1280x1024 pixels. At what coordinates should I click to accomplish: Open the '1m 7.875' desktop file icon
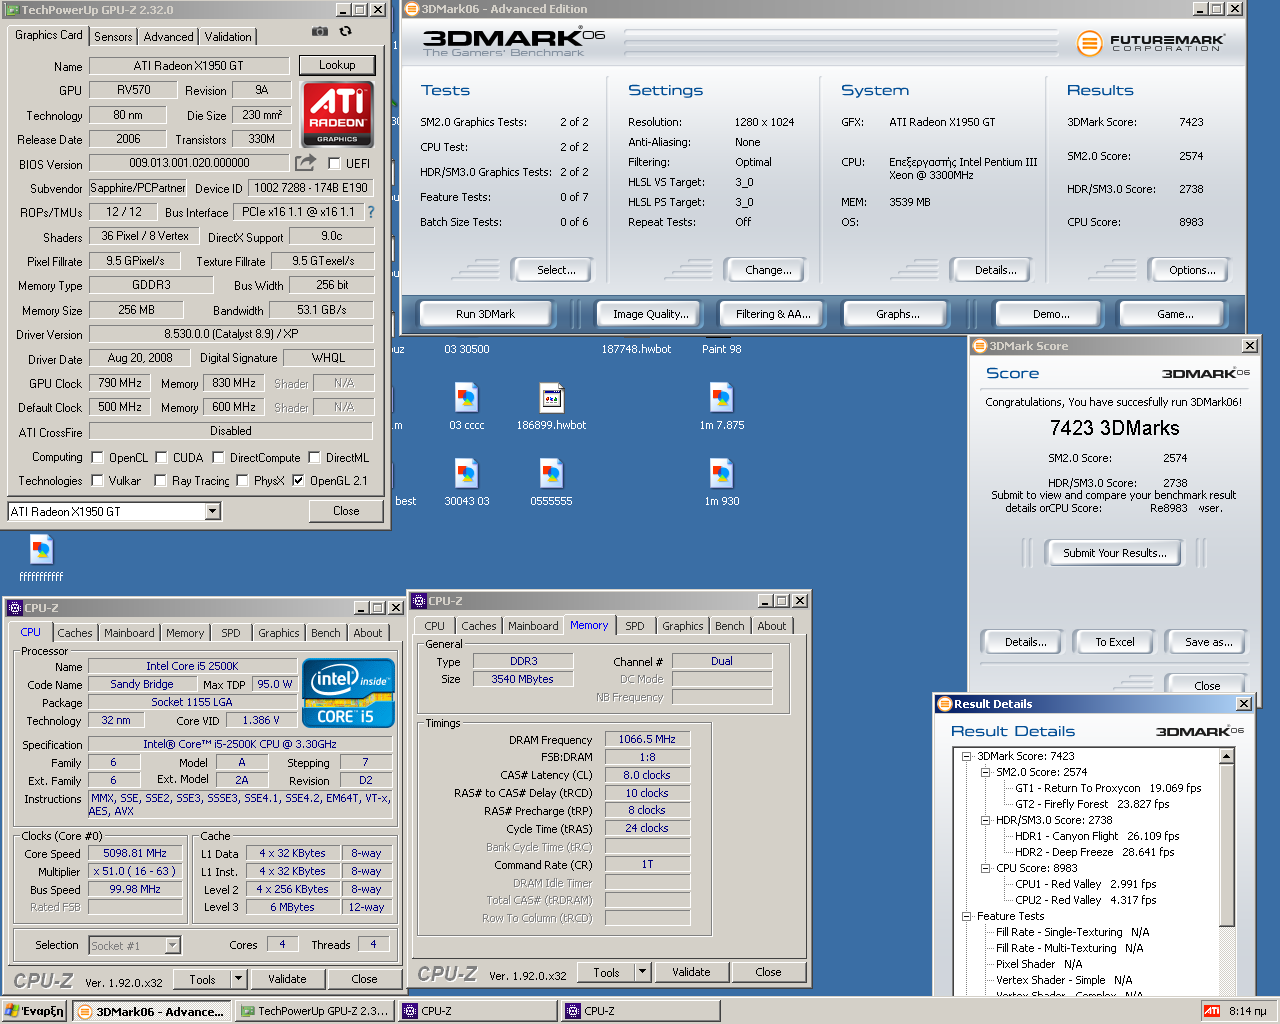coord(721,398)
